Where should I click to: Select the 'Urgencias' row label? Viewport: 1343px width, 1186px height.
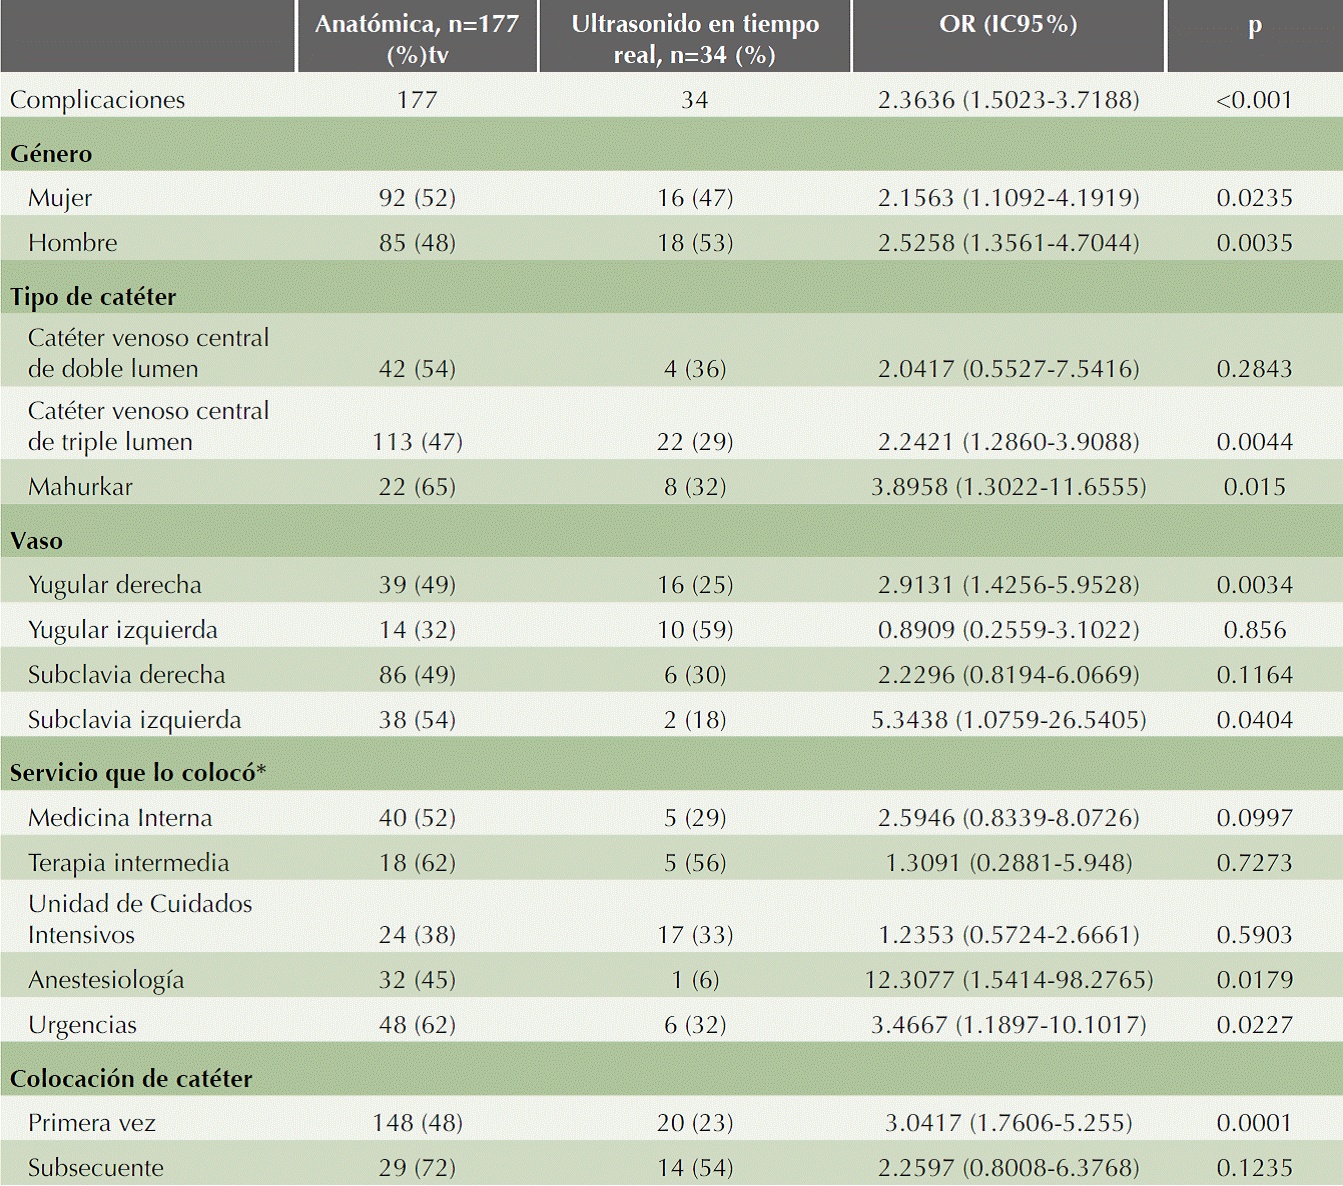pyautogui.click(x=82, y=1025)
